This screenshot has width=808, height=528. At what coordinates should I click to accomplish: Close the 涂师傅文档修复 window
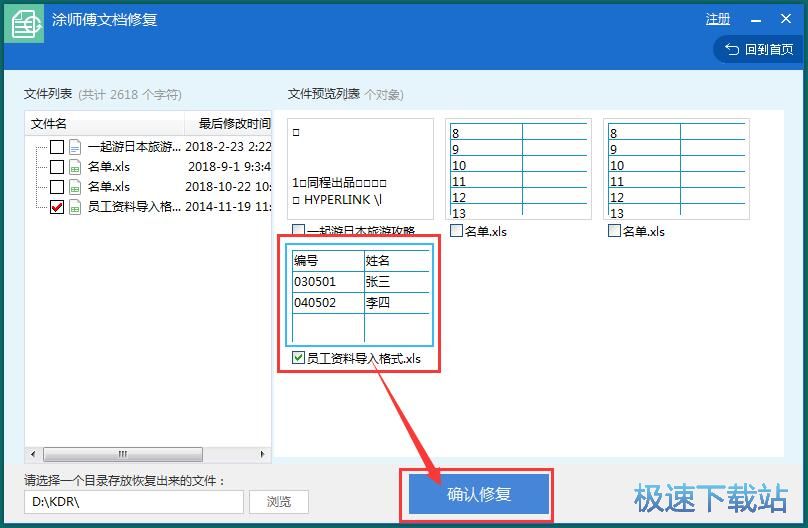pyautogui.click(x=786, y=19)
